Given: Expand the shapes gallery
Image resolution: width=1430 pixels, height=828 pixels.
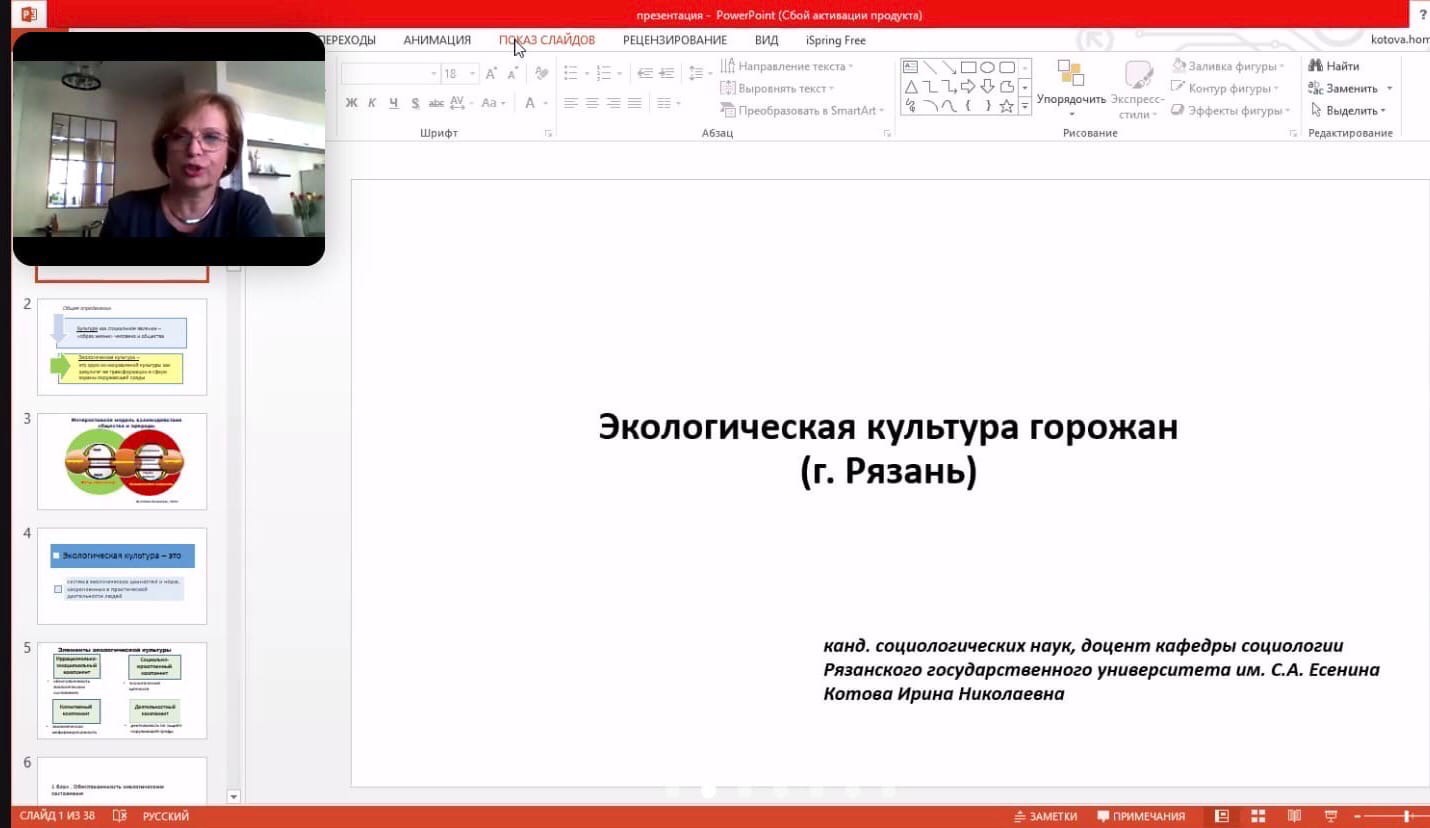Looking at the screenshot, I should click(1025, 106).
